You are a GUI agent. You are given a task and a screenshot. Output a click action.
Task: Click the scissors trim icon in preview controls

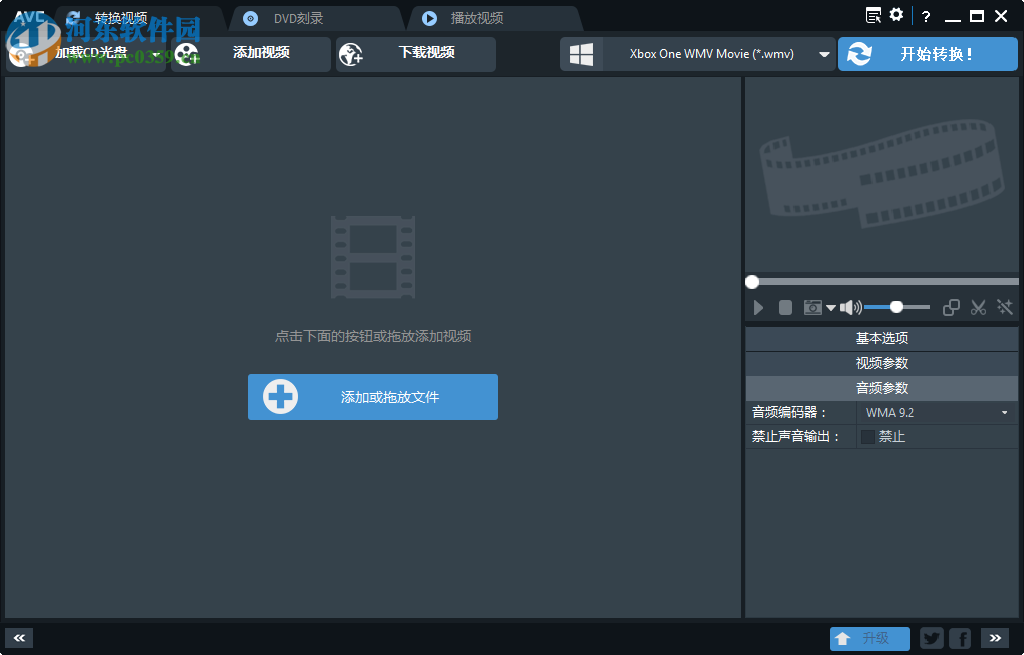pyautogui.click(x=978, y=307)
